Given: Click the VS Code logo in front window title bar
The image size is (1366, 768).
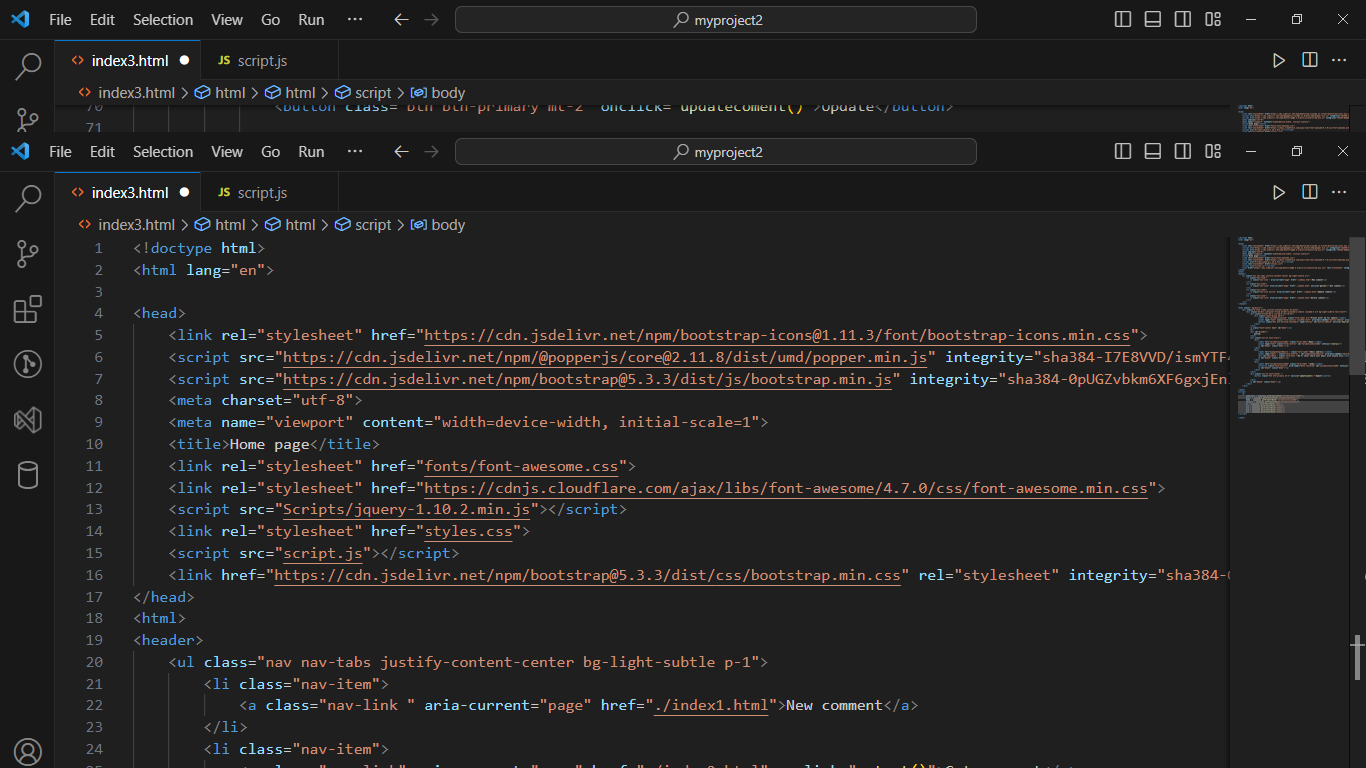Looking at the screenshot, I should 20,152.
